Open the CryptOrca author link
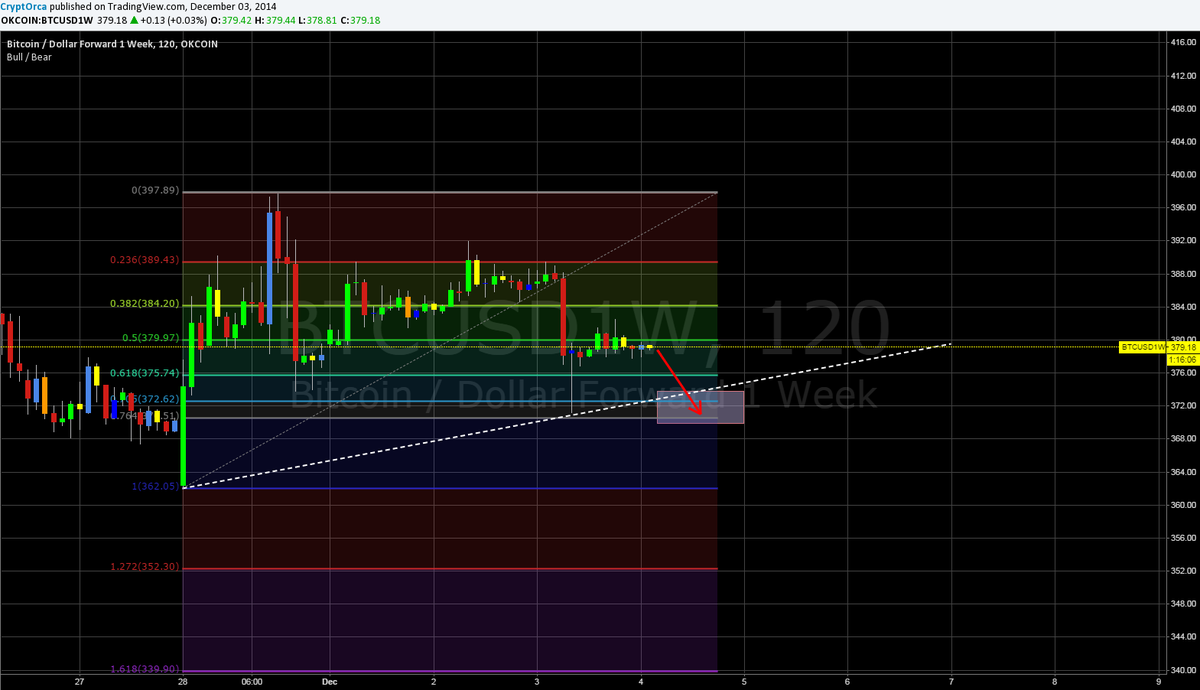 [x=23, y=6]
